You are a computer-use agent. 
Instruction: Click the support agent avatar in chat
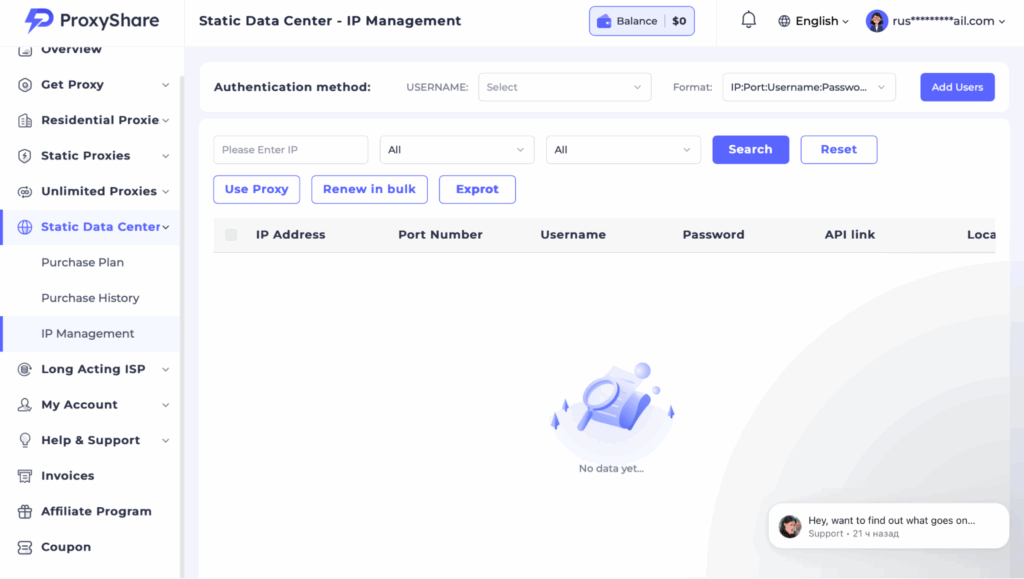point(790,526)
